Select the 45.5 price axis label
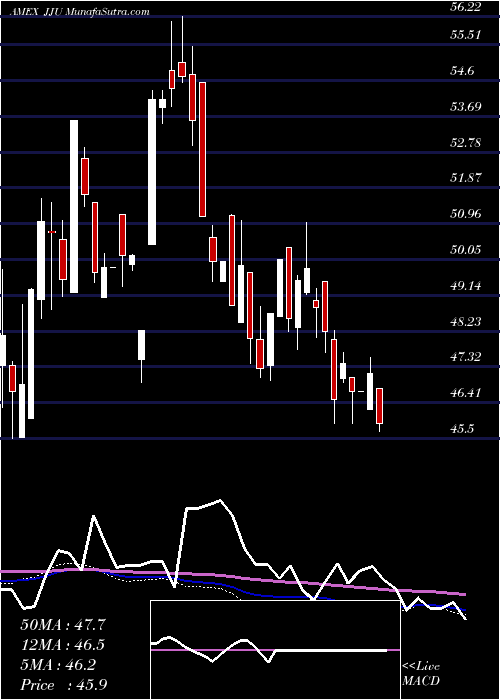Screen dimensions: 500x700 (x=464, y=428)
